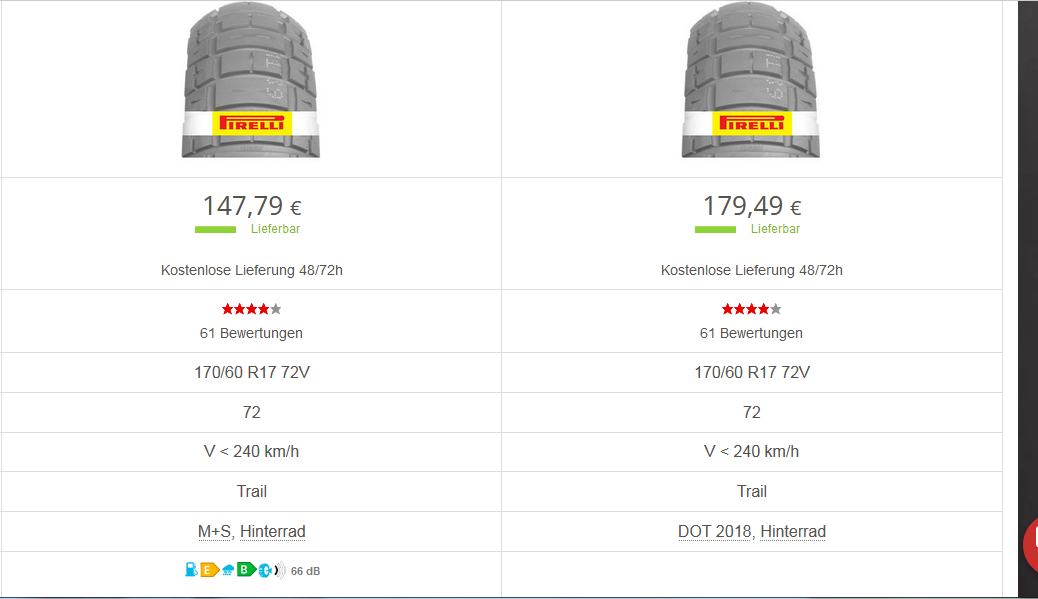Select the 179,49 € price
Image resolution: width=1038 pixels, height=599 pixels.
coord(751,206)
